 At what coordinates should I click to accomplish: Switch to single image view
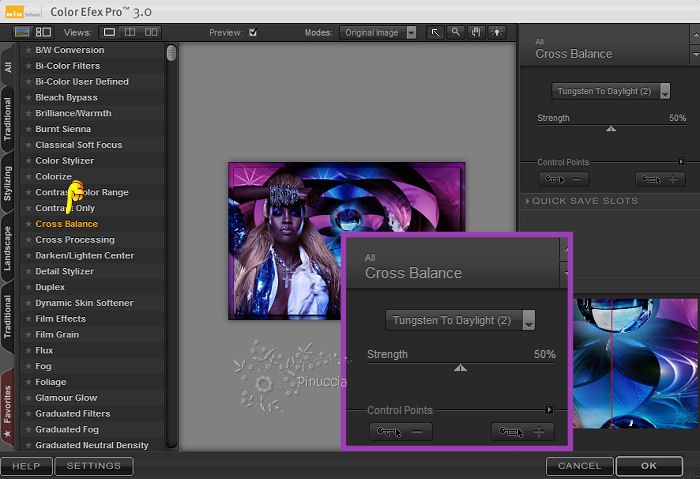tap(110, 33)
